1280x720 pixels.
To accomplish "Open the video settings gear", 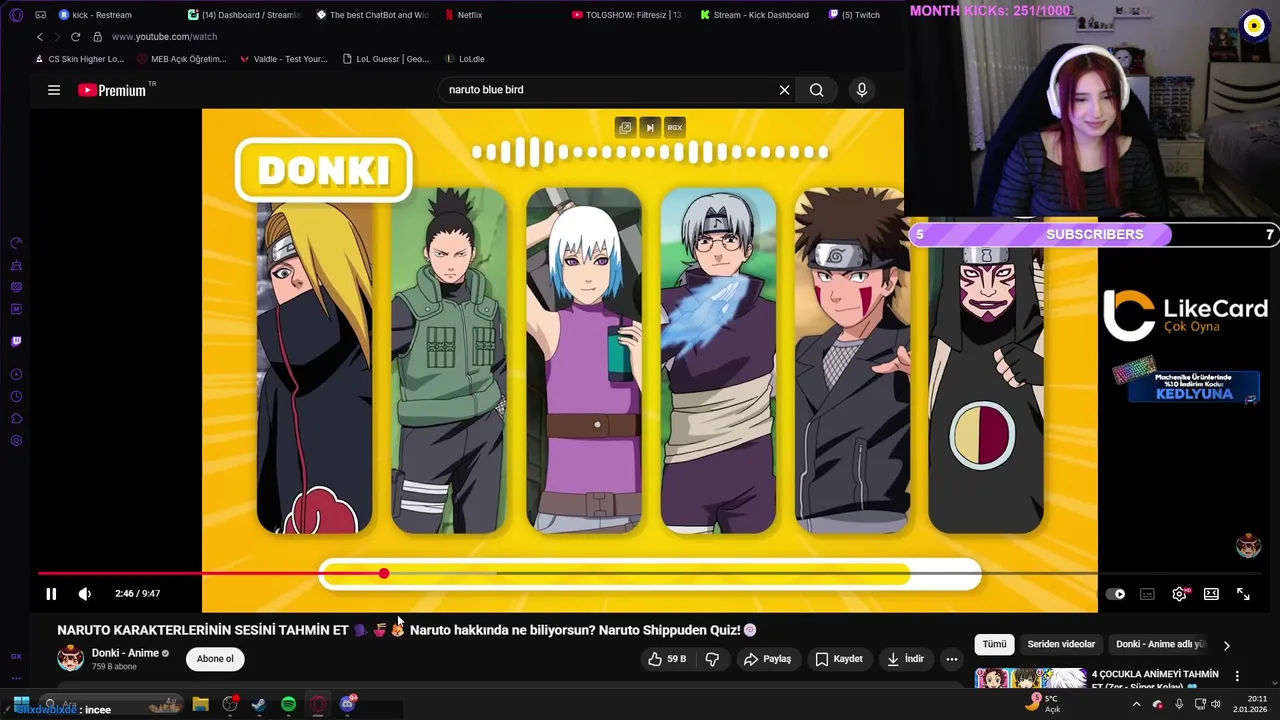I will pos(1180,594).
